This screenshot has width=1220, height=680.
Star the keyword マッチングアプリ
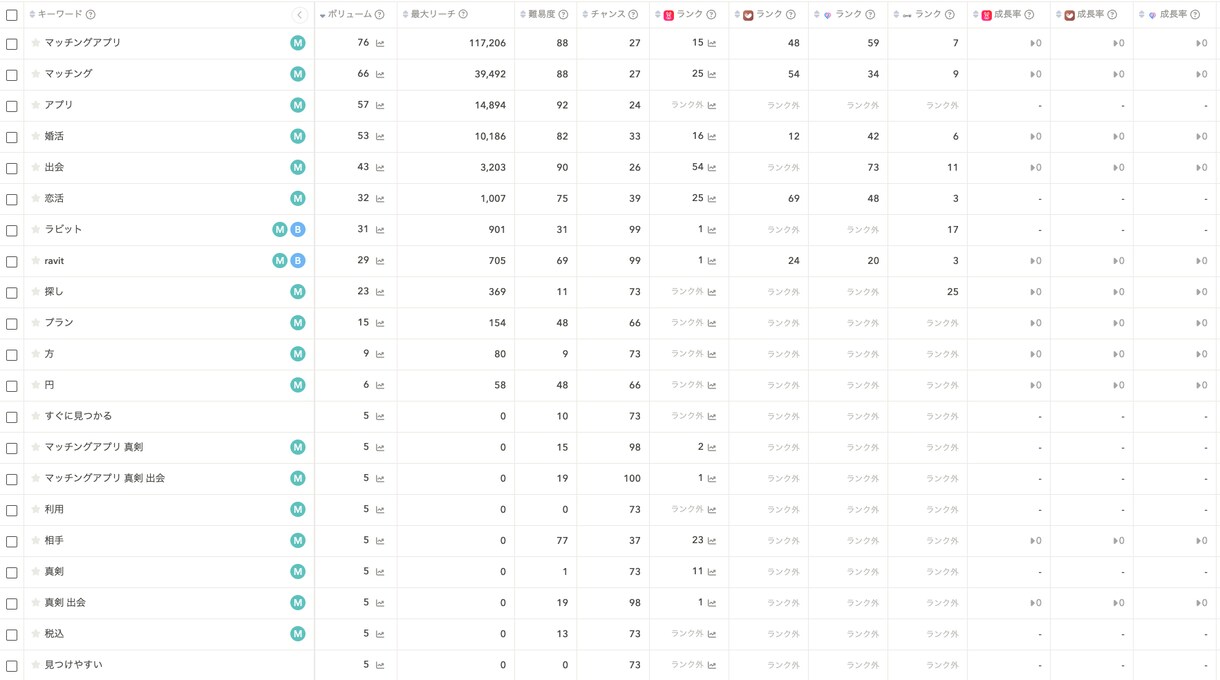(x=36, y=43)
